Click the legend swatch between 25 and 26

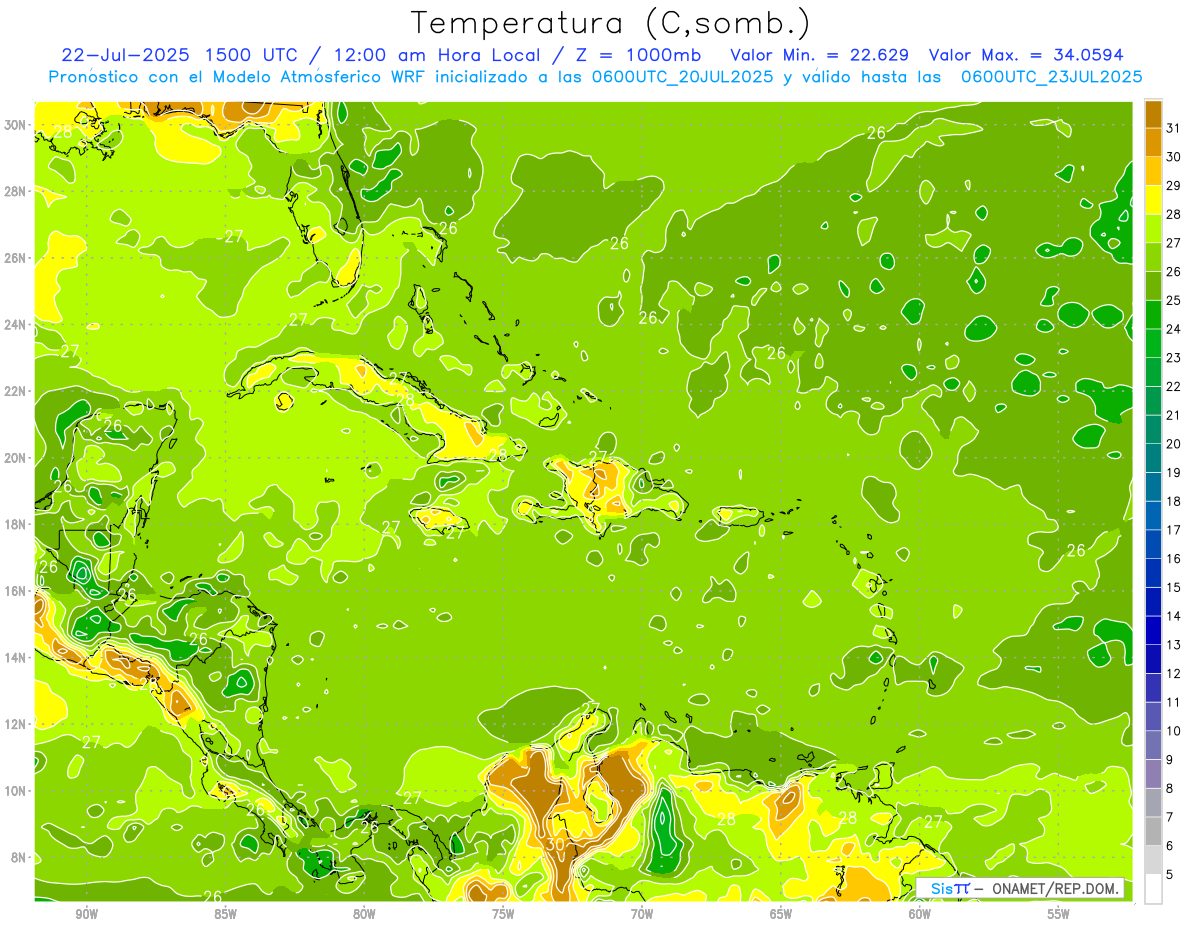pos(1153,285)
